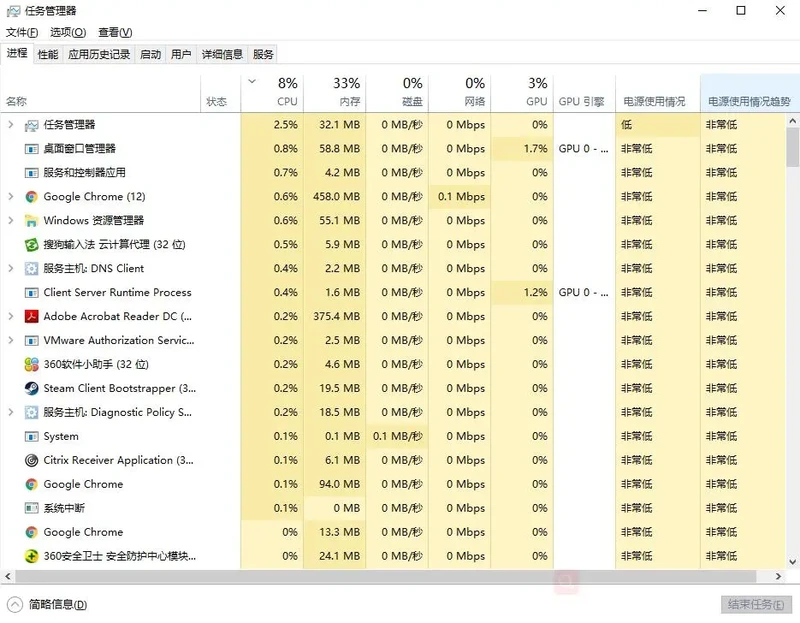Expand the VMware Authorization Service group
This screenshot has width=800, height=623.
click(x=10, y=340)
